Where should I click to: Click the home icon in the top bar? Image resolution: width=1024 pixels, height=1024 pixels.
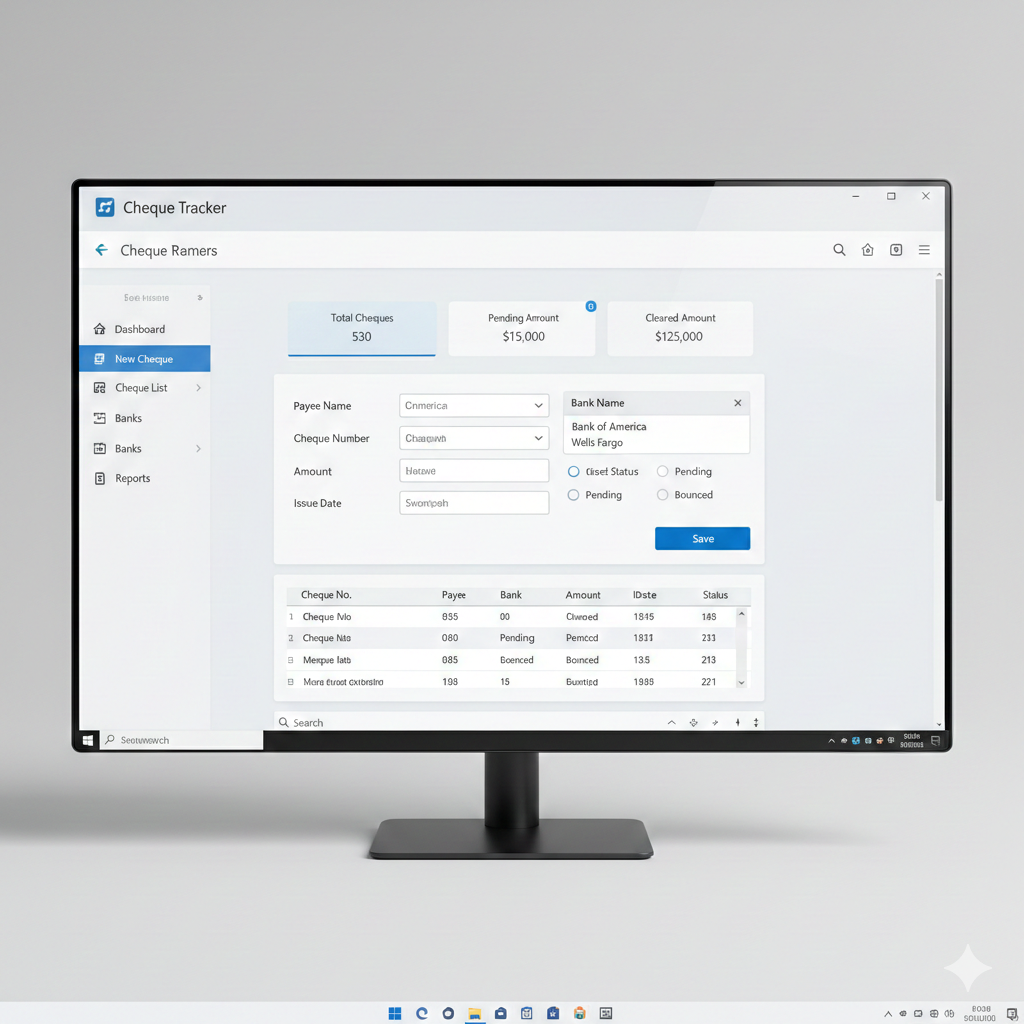click(867, 250)
